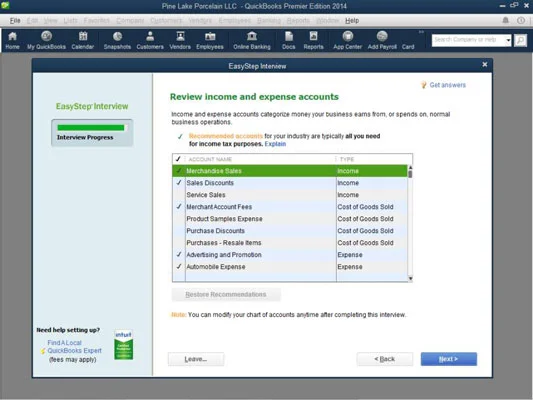Click the Restore Recommendations button
The width and height of the screenshot is (533, 400).
point(226,294)
